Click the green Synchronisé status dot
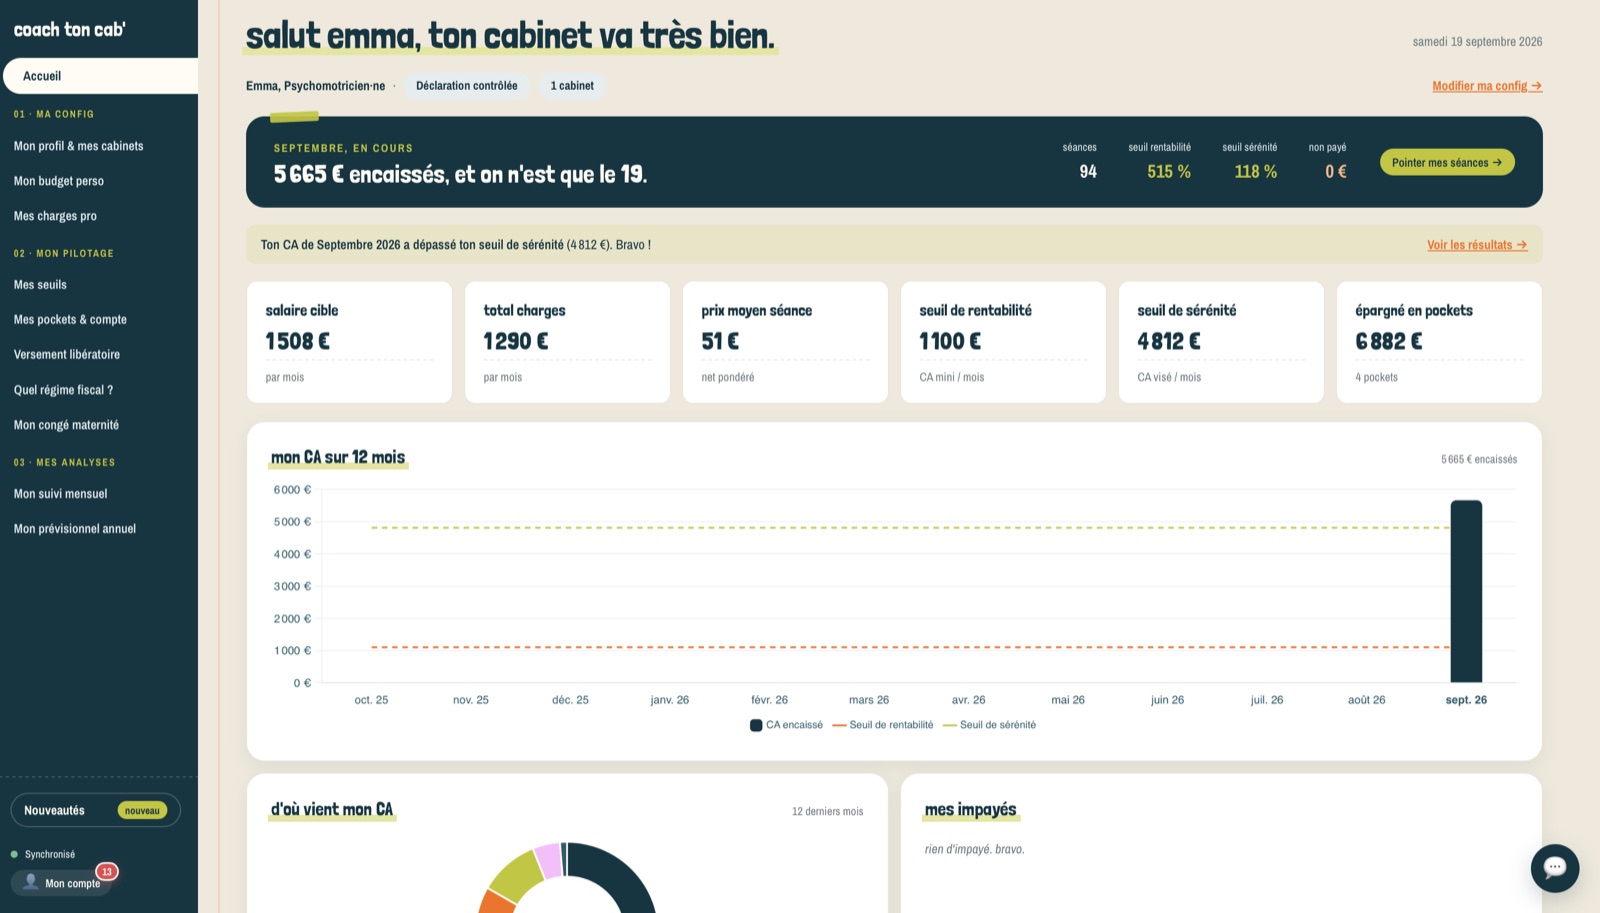This screenshot has width=1600, height=913. point(14,854)
